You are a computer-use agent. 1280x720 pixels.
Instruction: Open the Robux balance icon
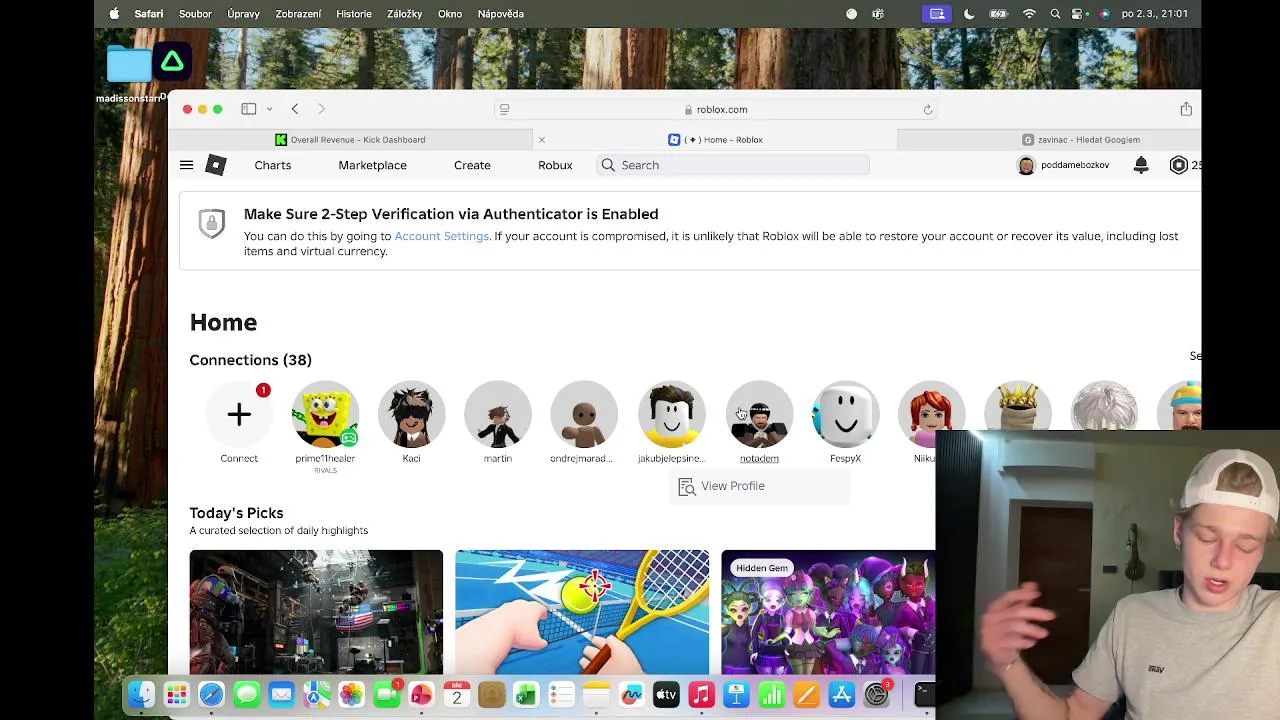point(1179,165)
